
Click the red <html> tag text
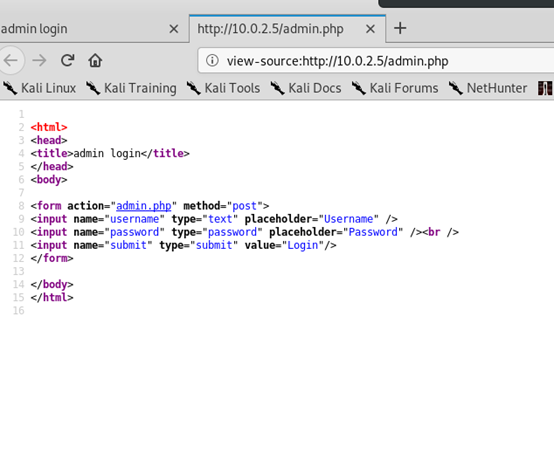click(x=49, y=127)
